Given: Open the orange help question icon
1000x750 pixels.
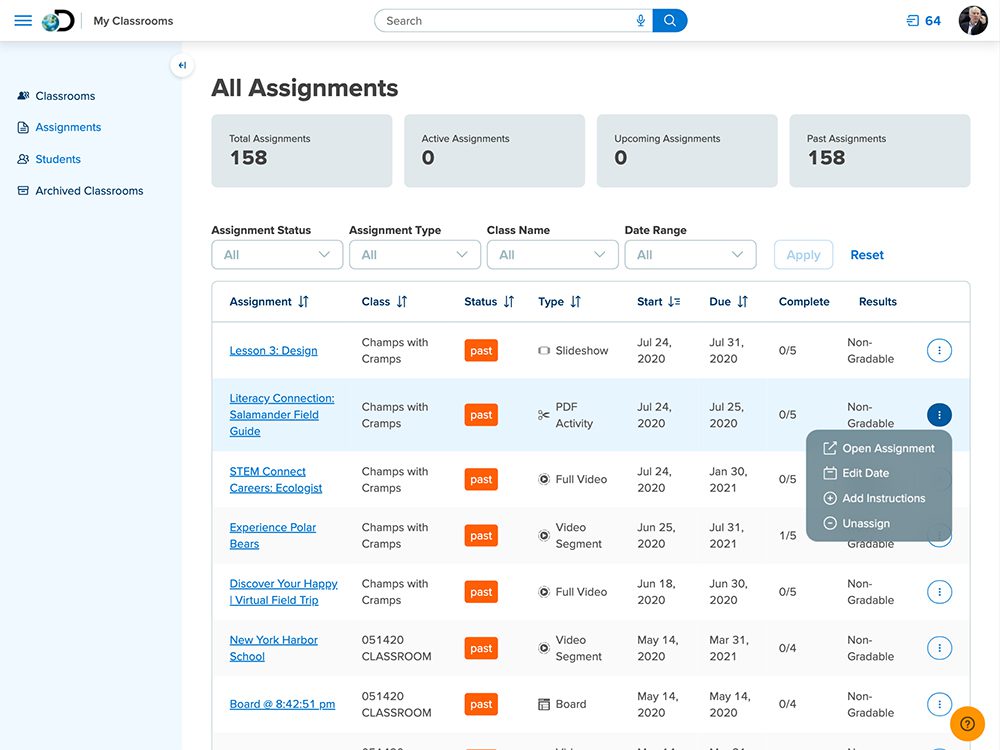Looking at the screenshot, I should 967,724.
